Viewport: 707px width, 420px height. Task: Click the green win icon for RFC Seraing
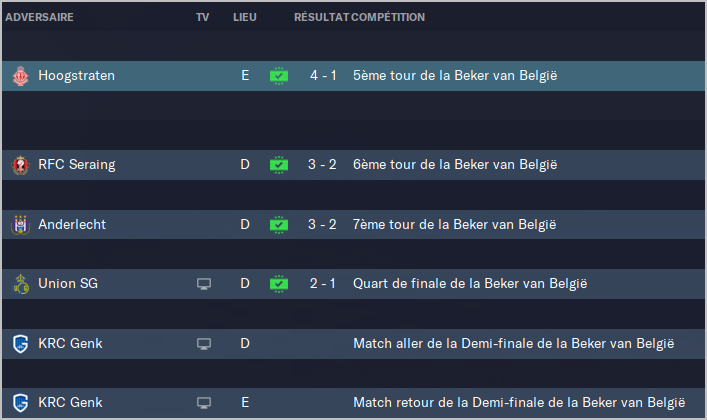279,165
